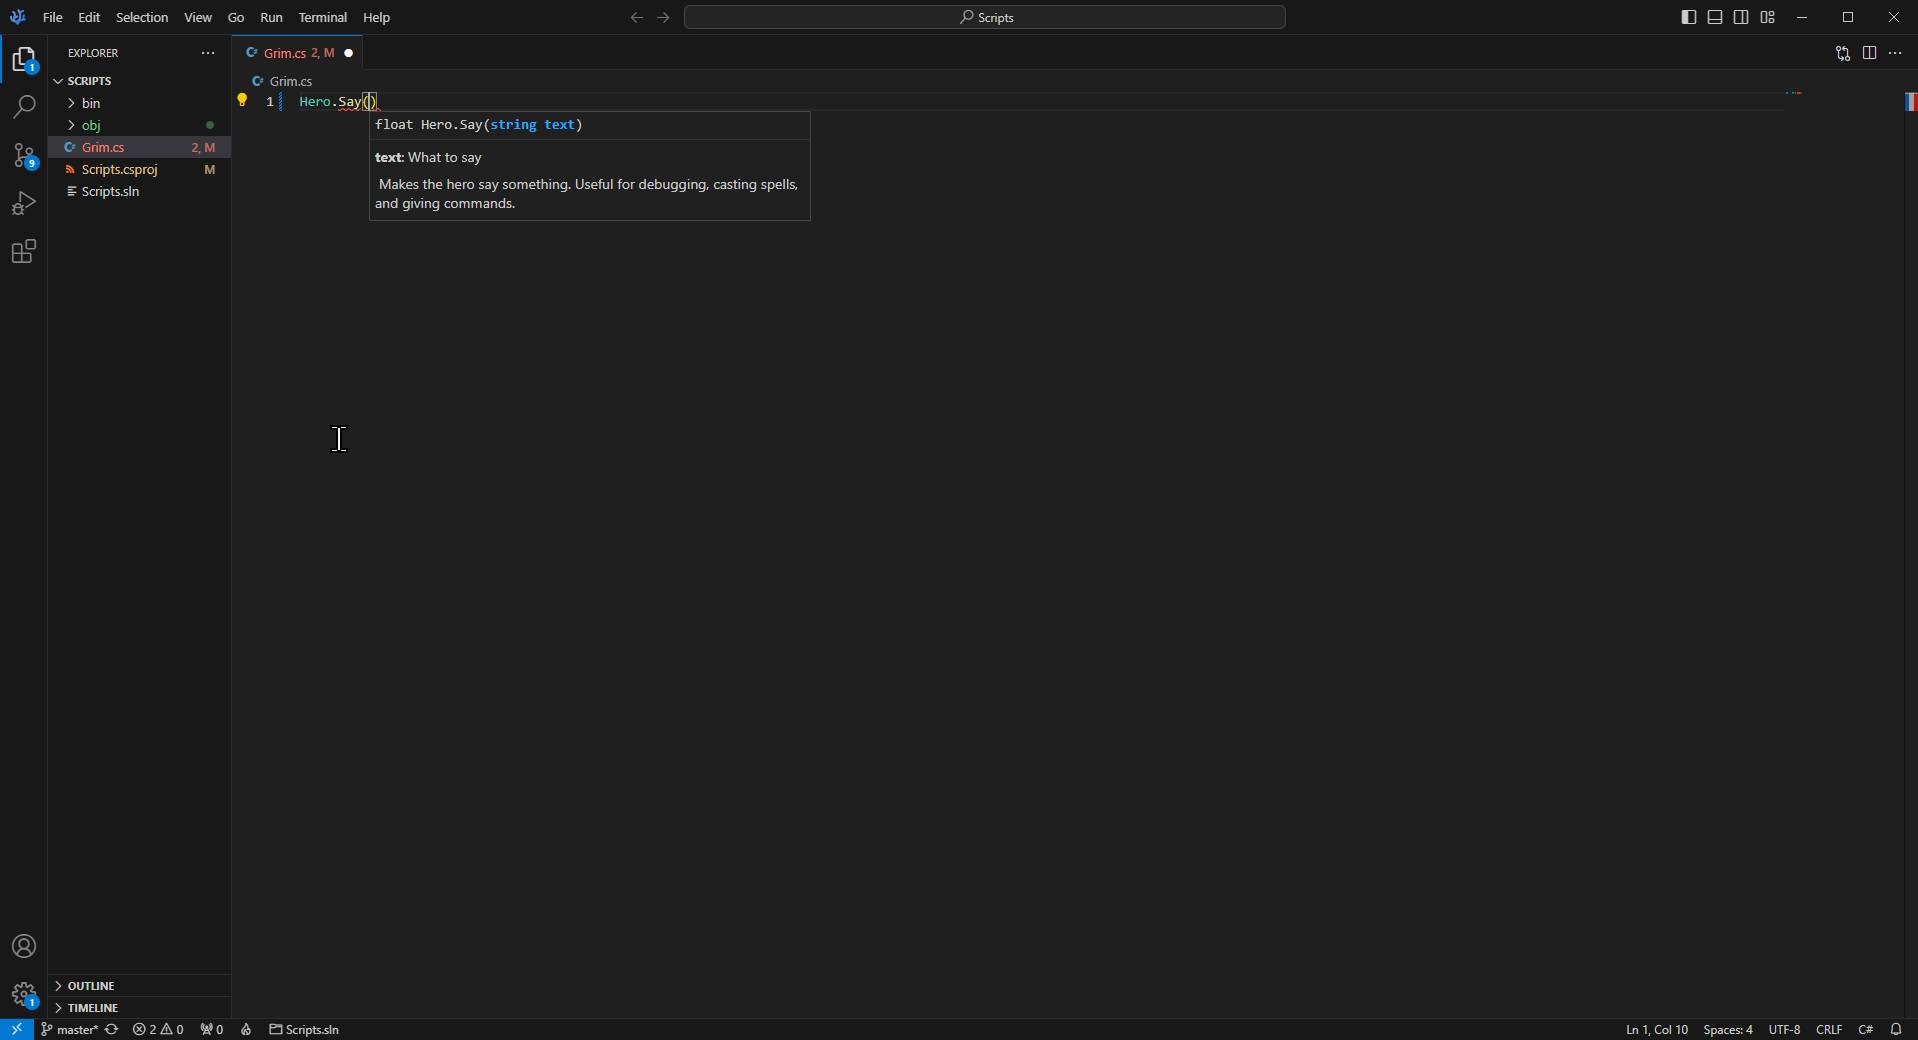The width and height of the screenshot is (1918, 1040).
Task: Open the View menu
Action: click(198, 17)
